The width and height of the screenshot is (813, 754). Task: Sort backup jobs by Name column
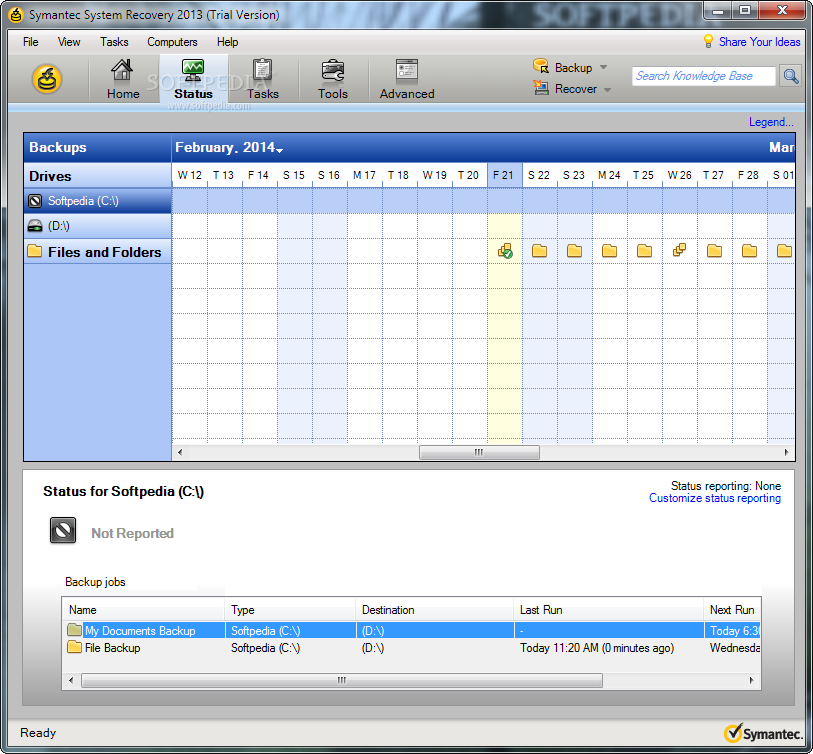click(143, 610)
